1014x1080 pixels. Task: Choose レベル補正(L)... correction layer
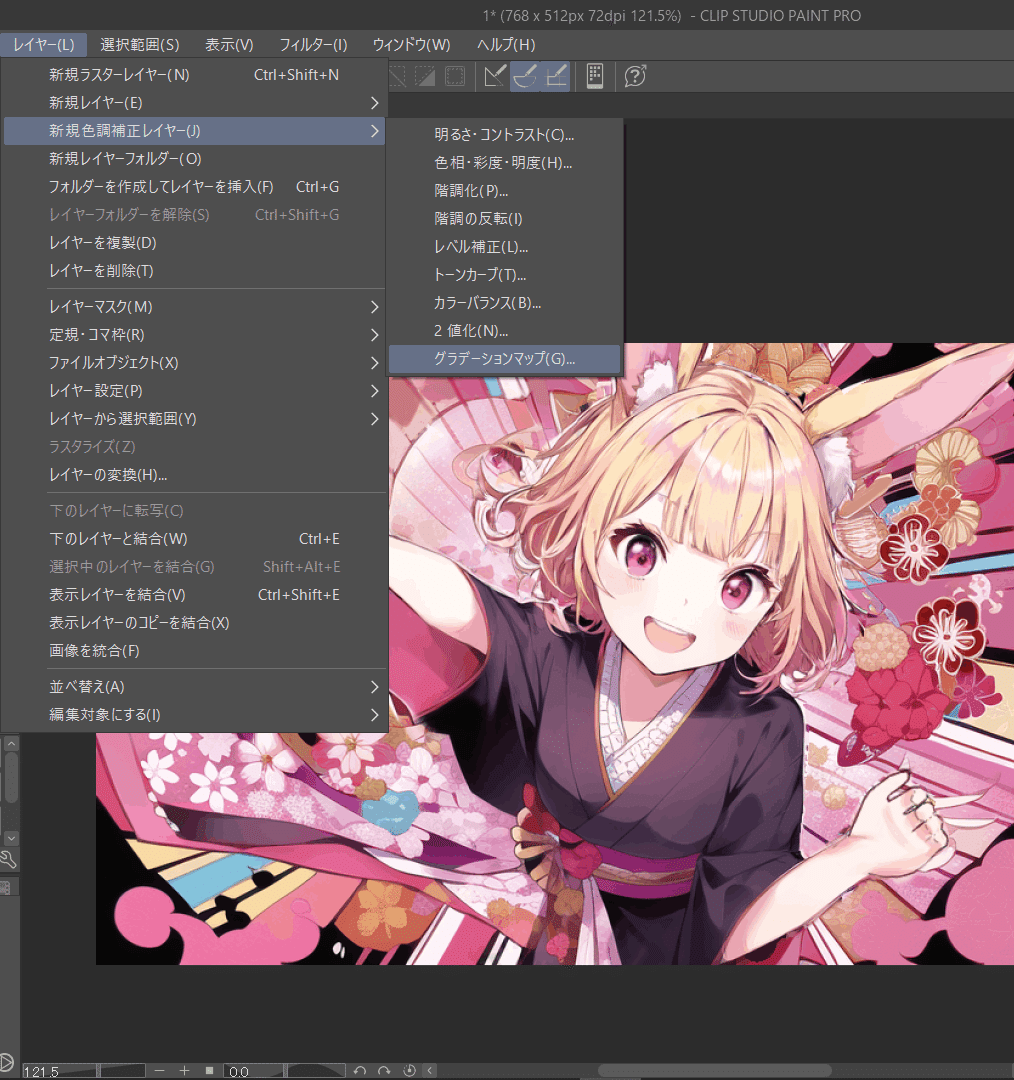click(505, 247)
